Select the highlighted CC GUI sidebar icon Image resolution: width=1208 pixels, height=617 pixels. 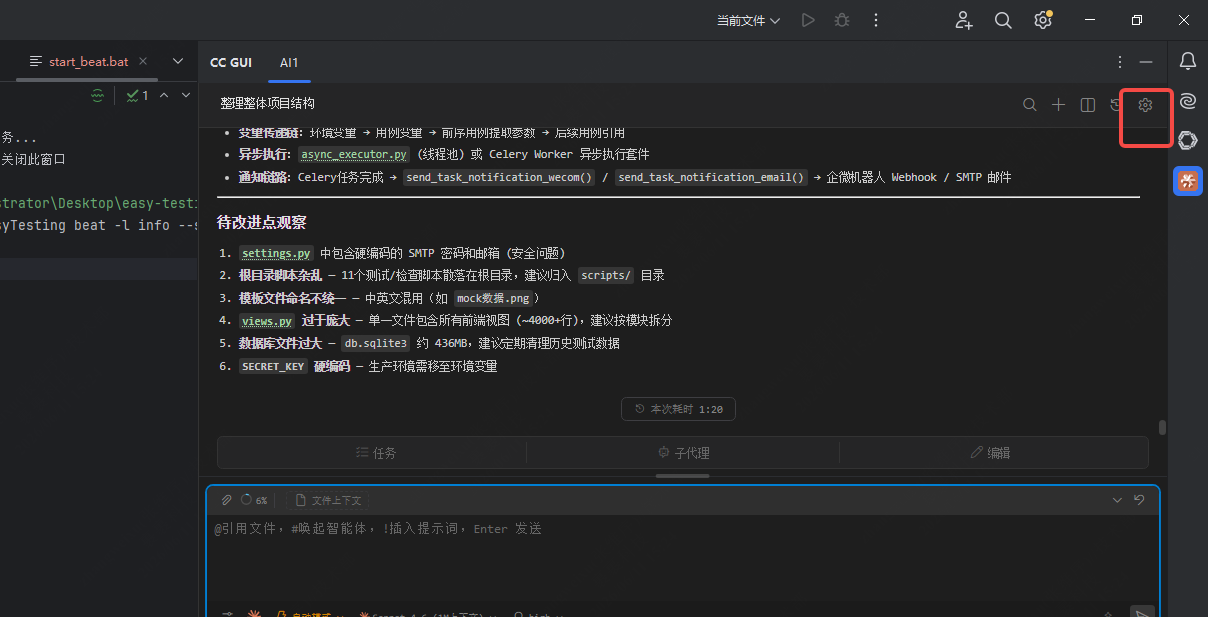click(1188, 181)
